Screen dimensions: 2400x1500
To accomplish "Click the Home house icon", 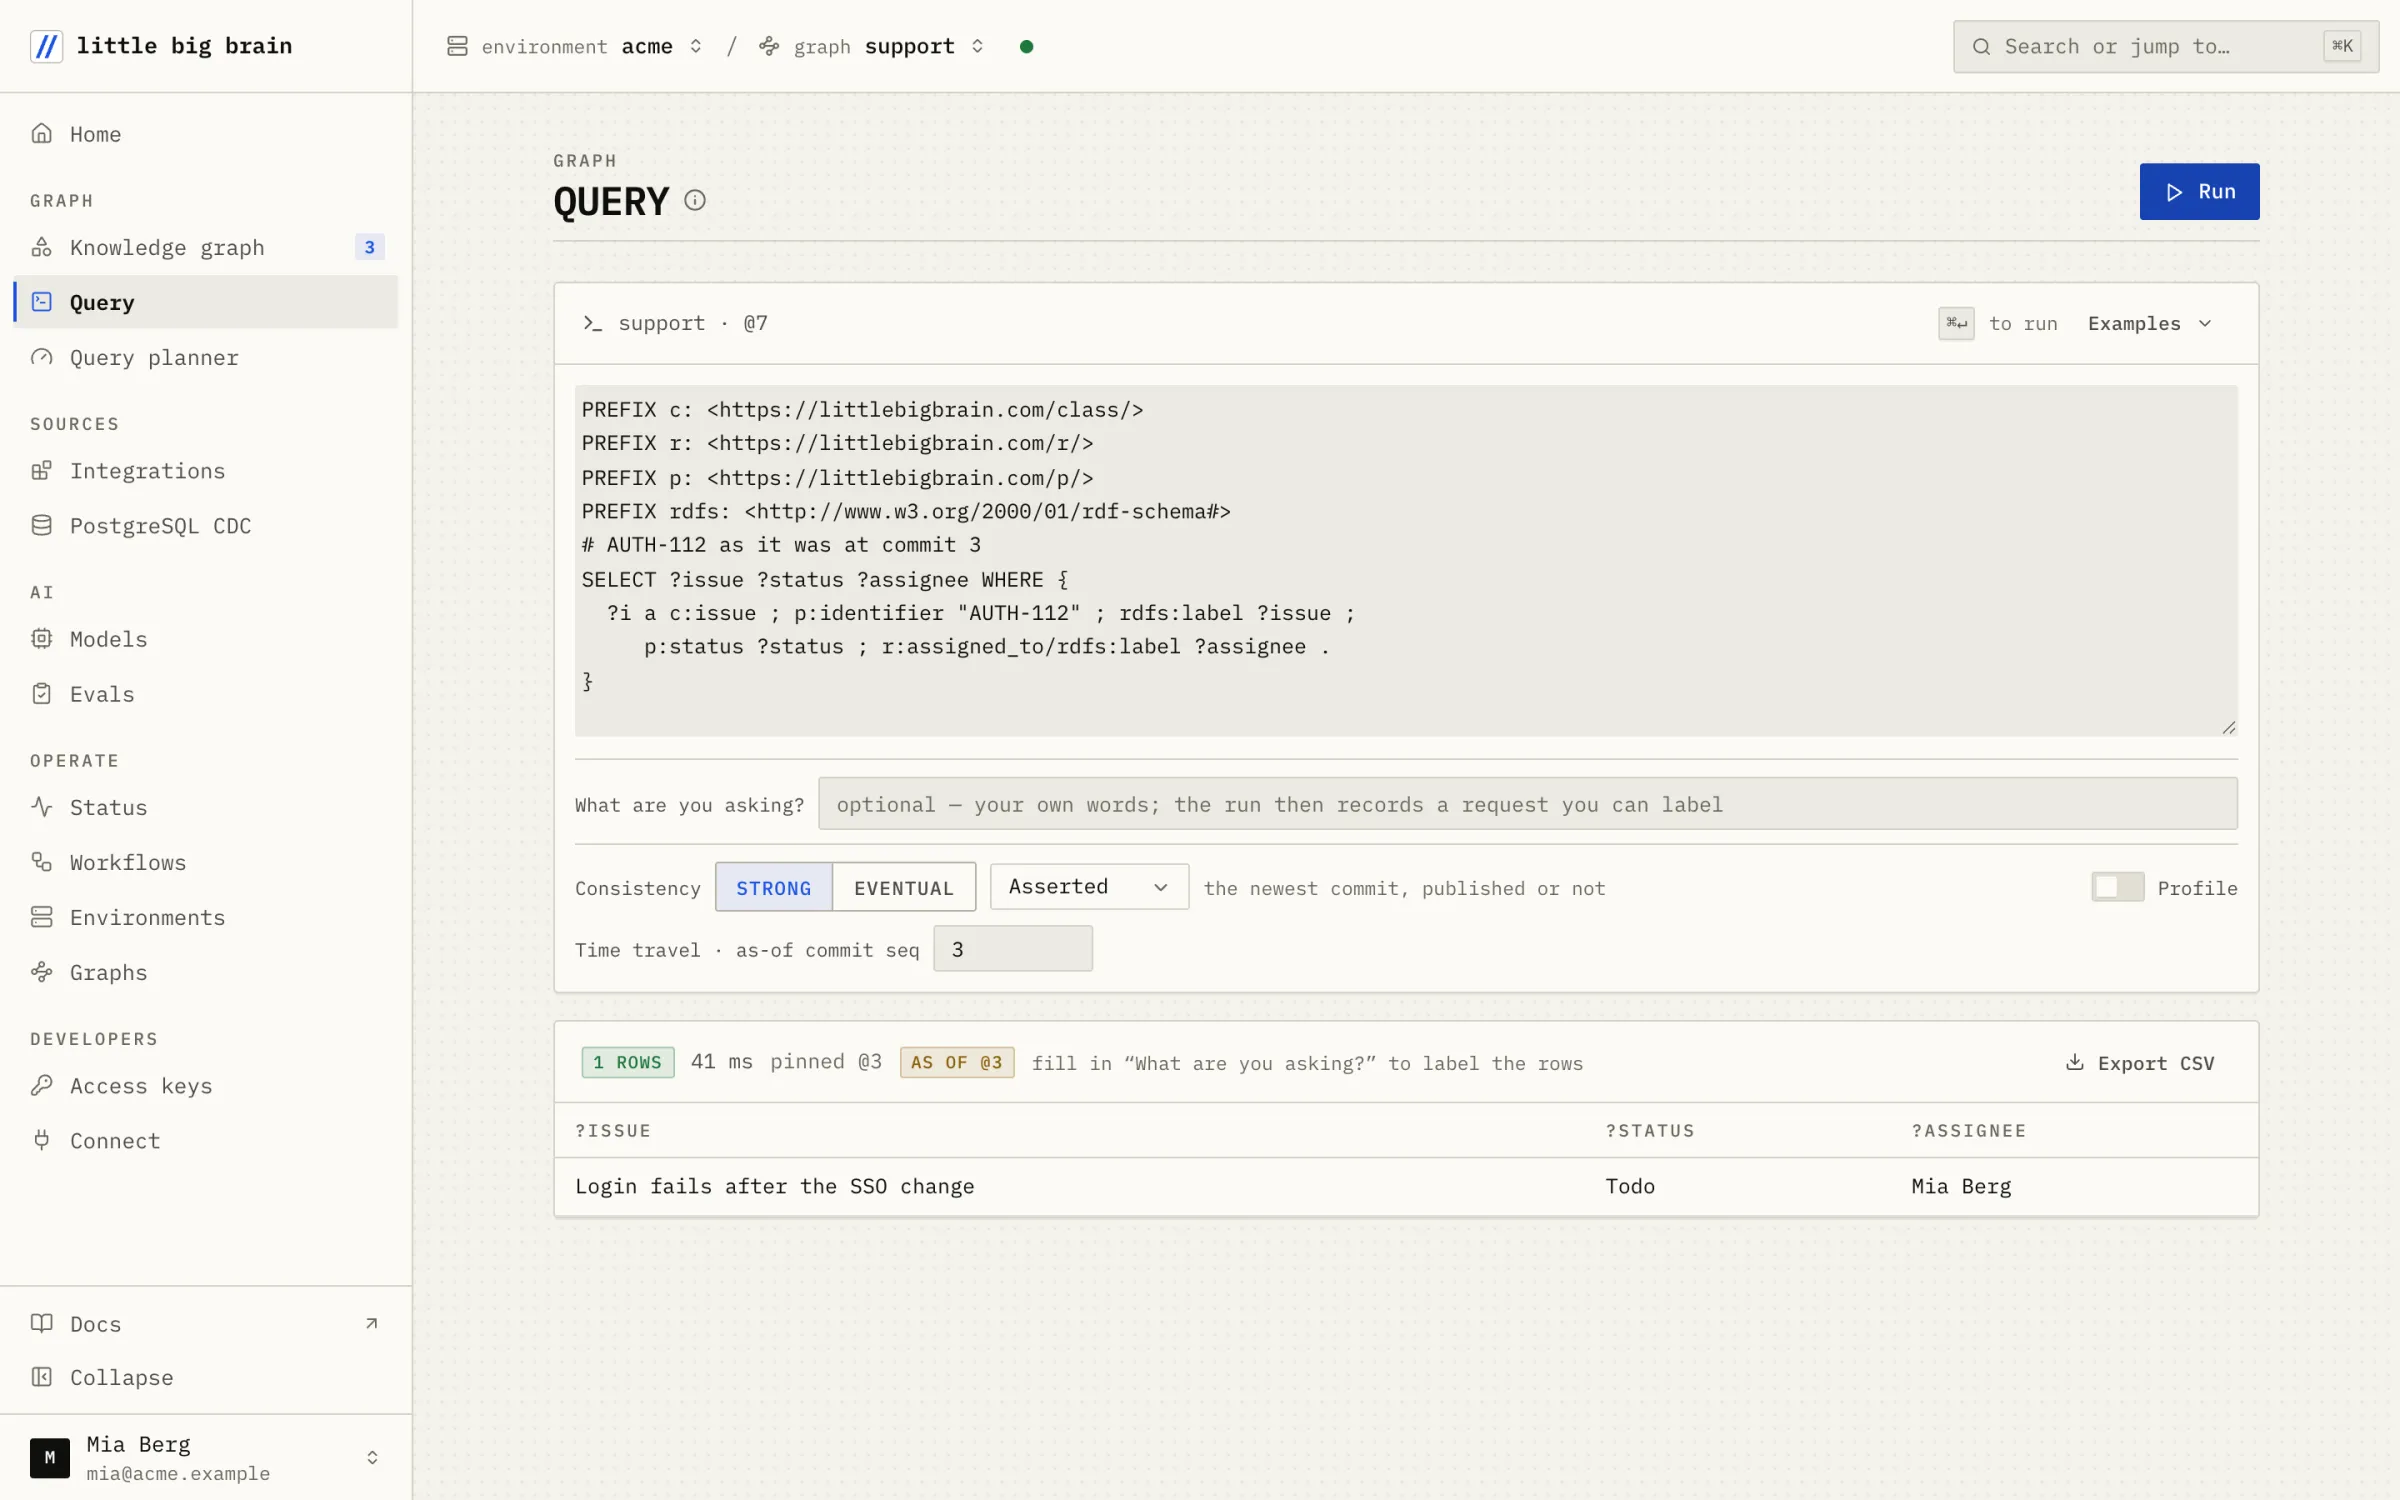I will 41,133.
